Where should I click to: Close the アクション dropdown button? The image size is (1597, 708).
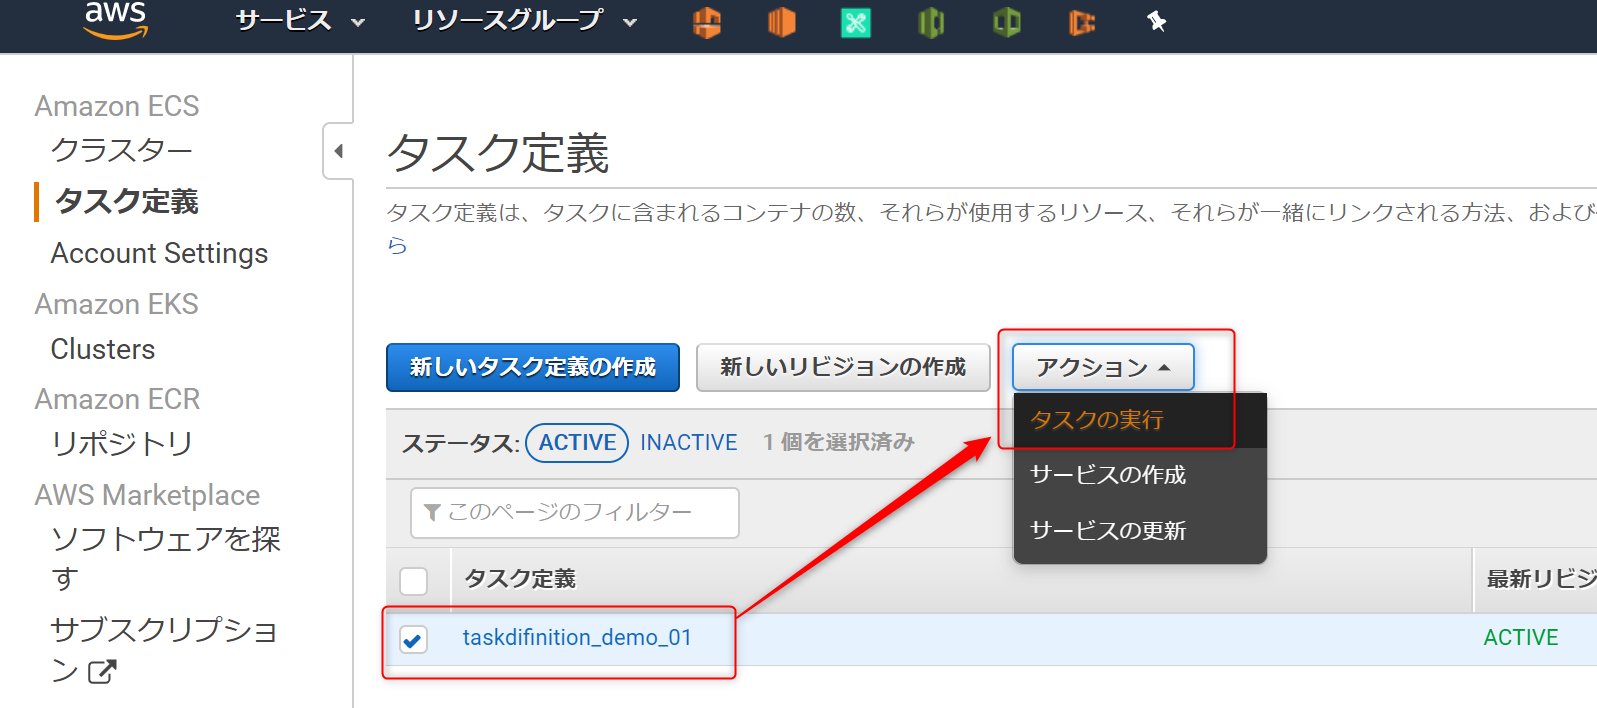[x=1103, y=367]
